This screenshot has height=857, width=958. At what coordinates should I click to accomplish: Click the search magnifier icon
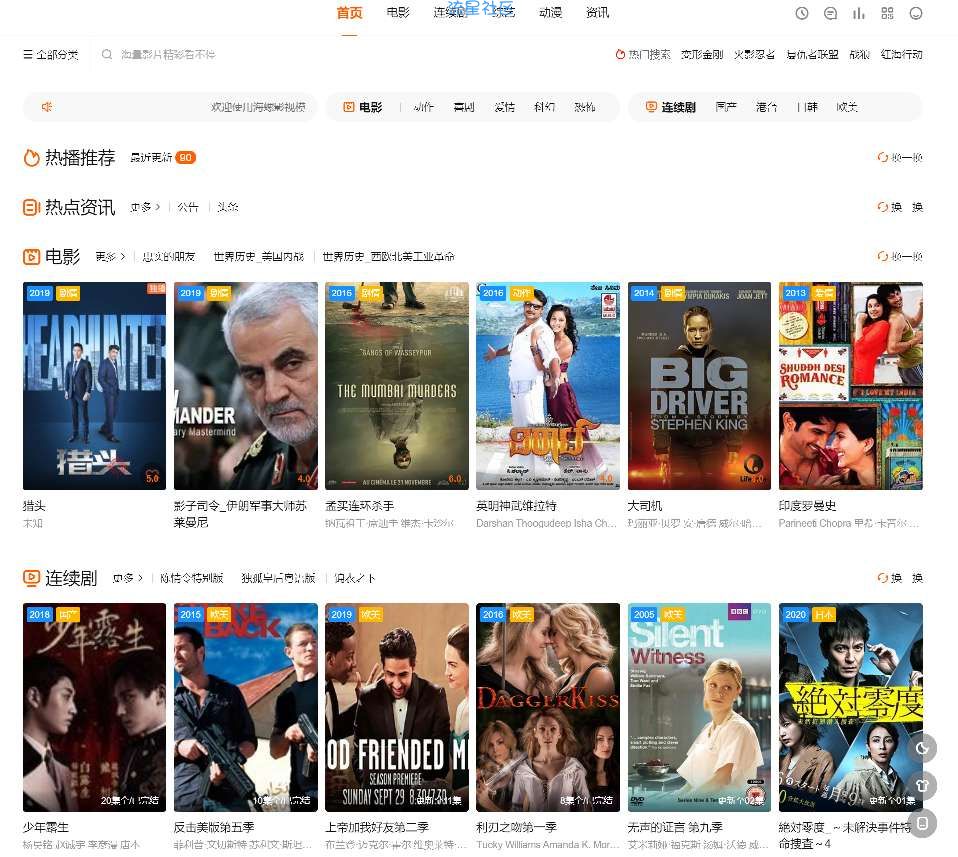click(107, 54)
